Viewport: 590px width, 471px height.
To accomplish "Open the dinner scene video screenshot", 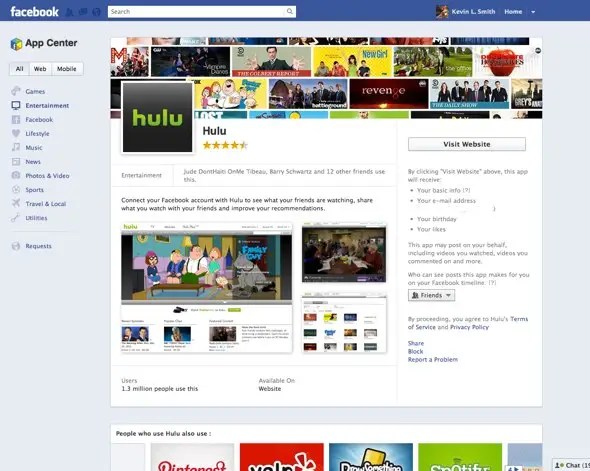I will tap(344, 252).
